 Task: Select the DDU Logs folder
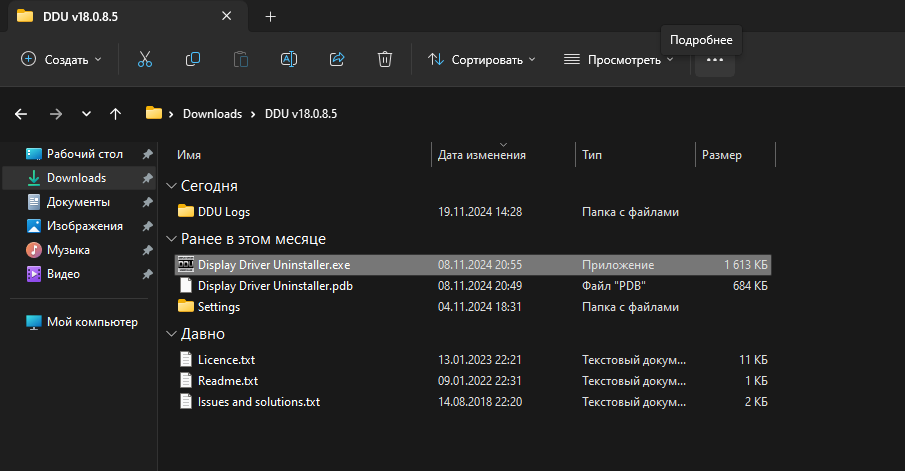click(223, 212)
